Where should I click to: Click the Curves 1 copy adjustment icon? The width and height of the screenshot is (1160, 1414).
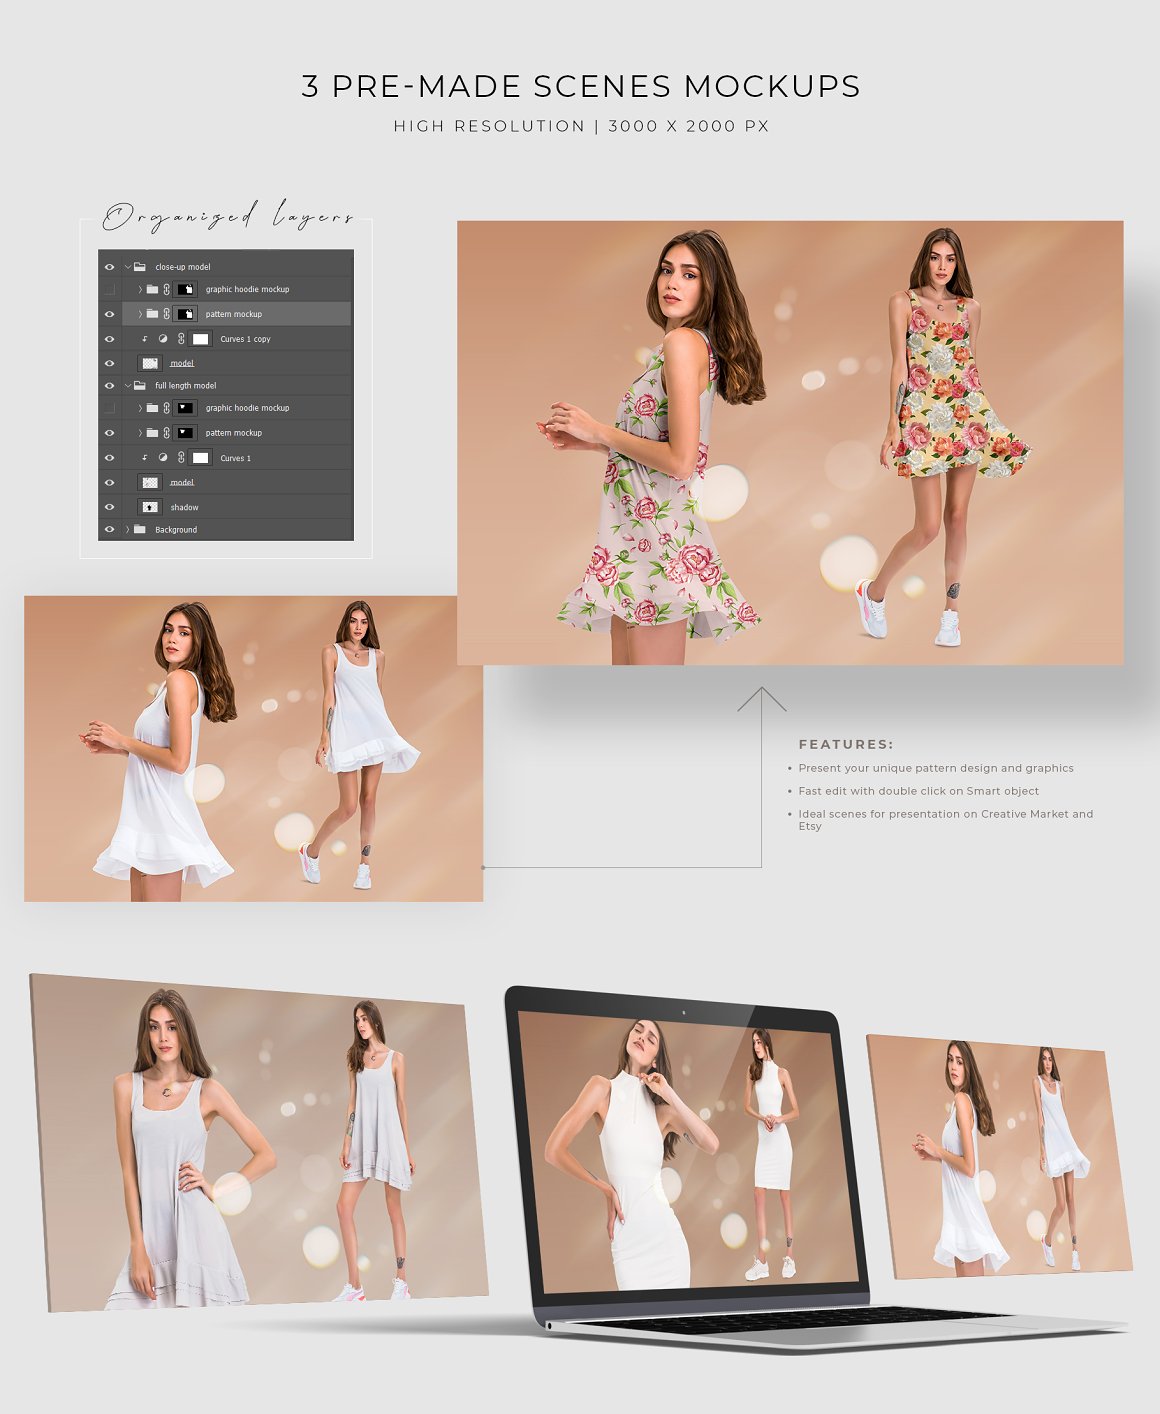[163, 339]
